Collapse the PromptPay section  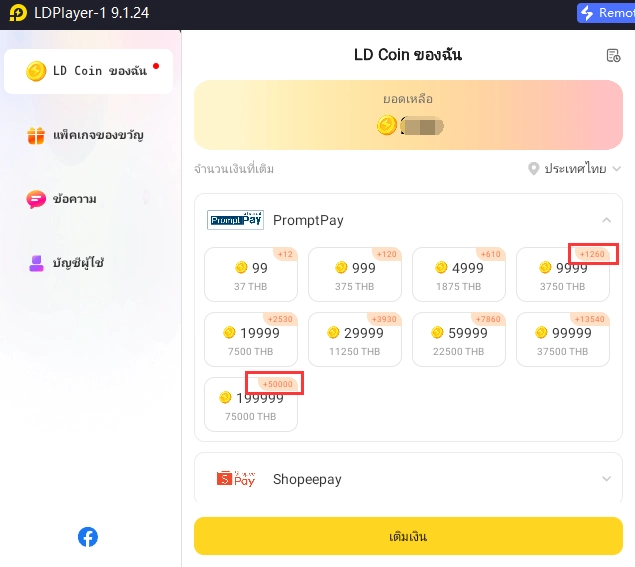(x=606, y=220)
